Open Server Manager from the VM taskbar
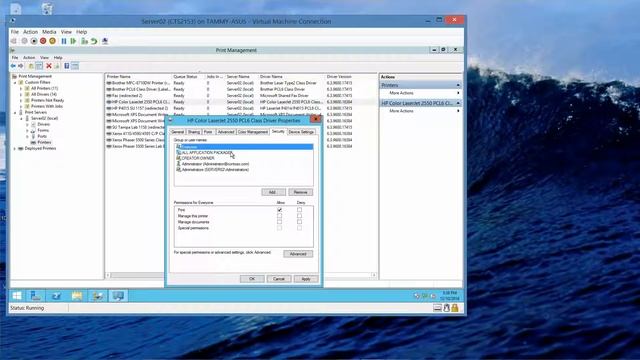640x360 pixels. click(x=36, y=296)
